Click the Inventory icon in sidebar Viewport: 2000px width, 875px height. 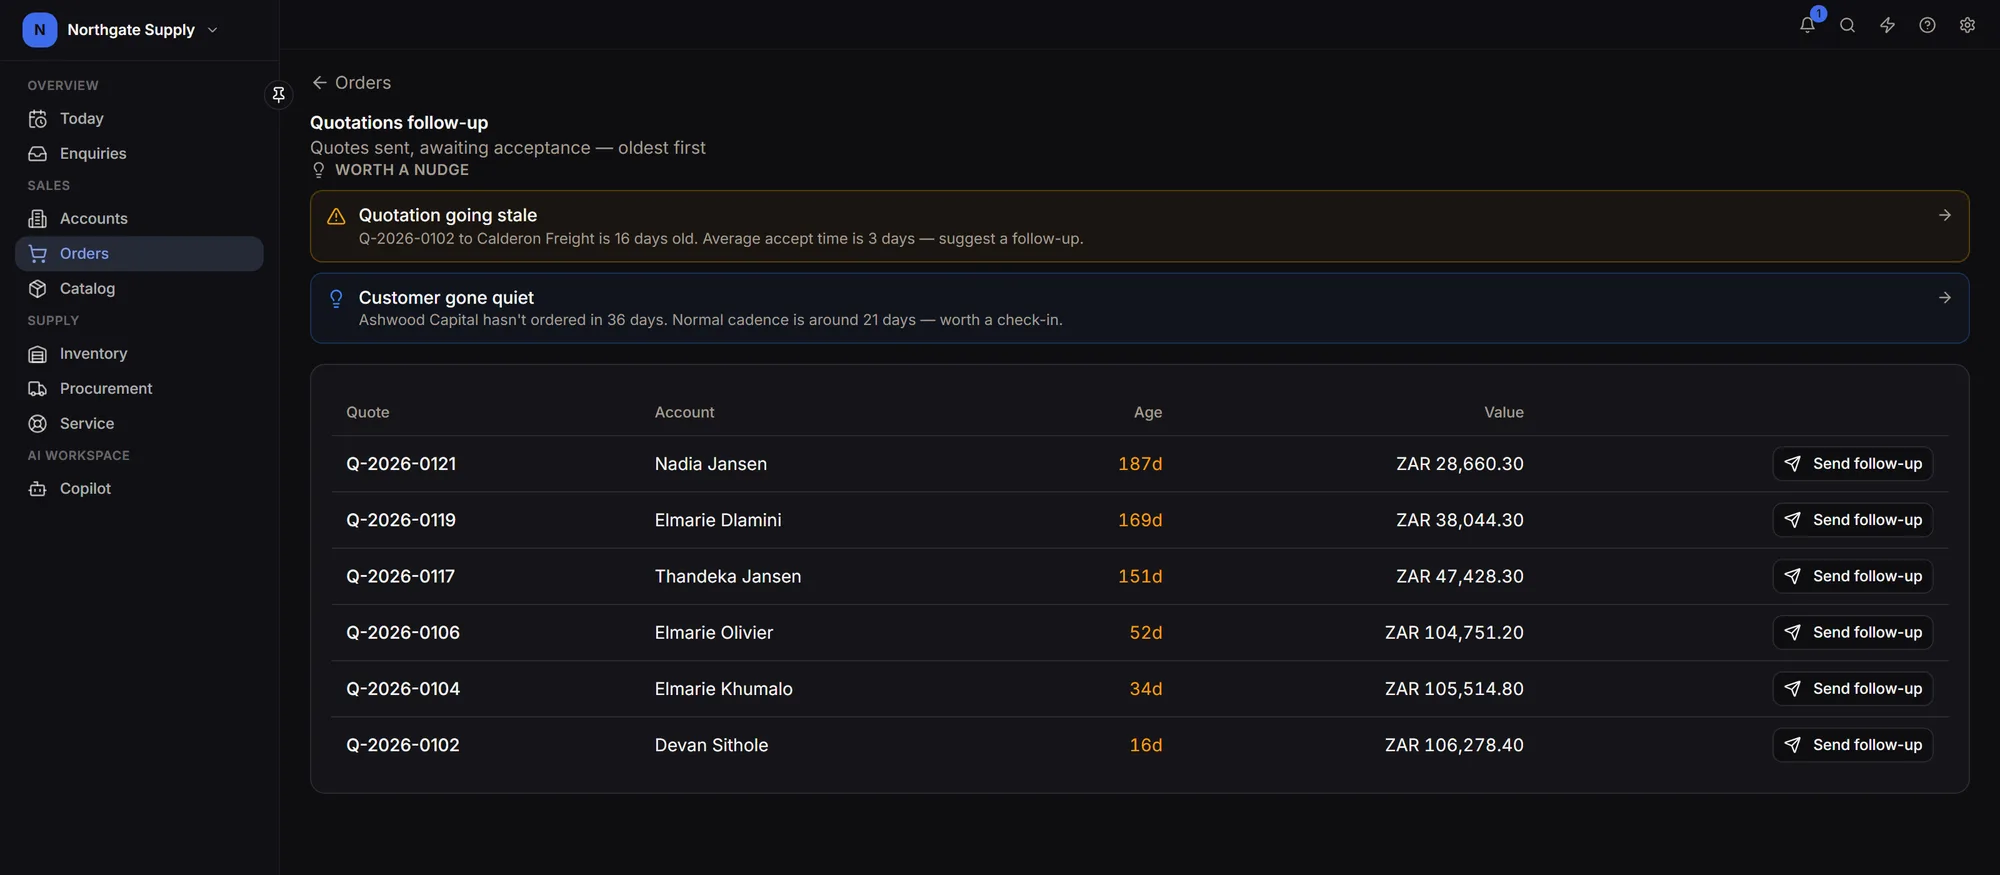pos(38,354)
